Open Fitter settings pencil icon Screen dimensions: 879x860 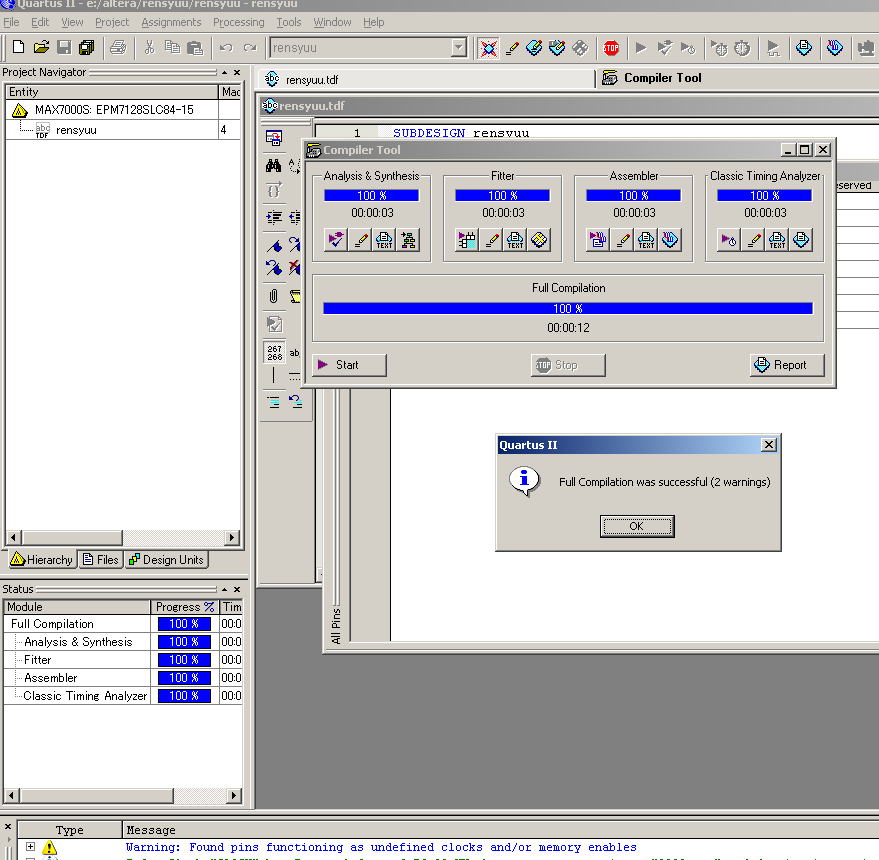[491, 240]
